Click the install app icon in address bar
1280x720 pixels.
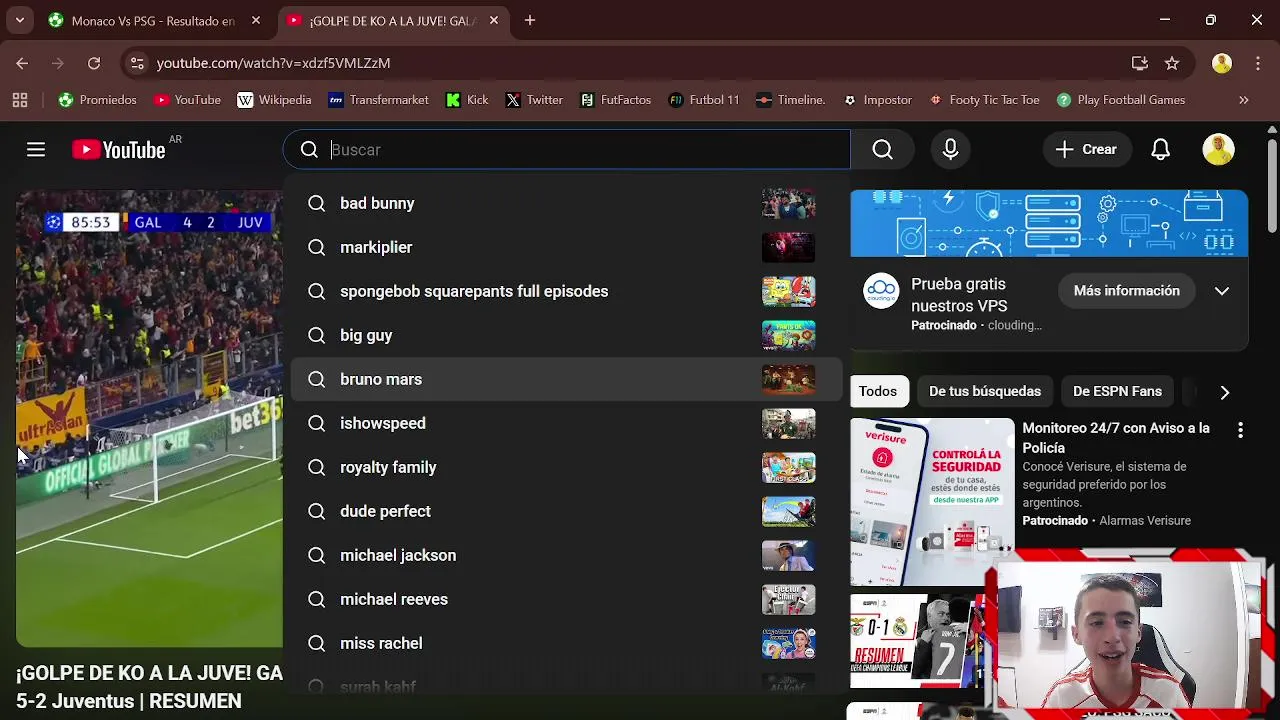[x=1139, y=63]
